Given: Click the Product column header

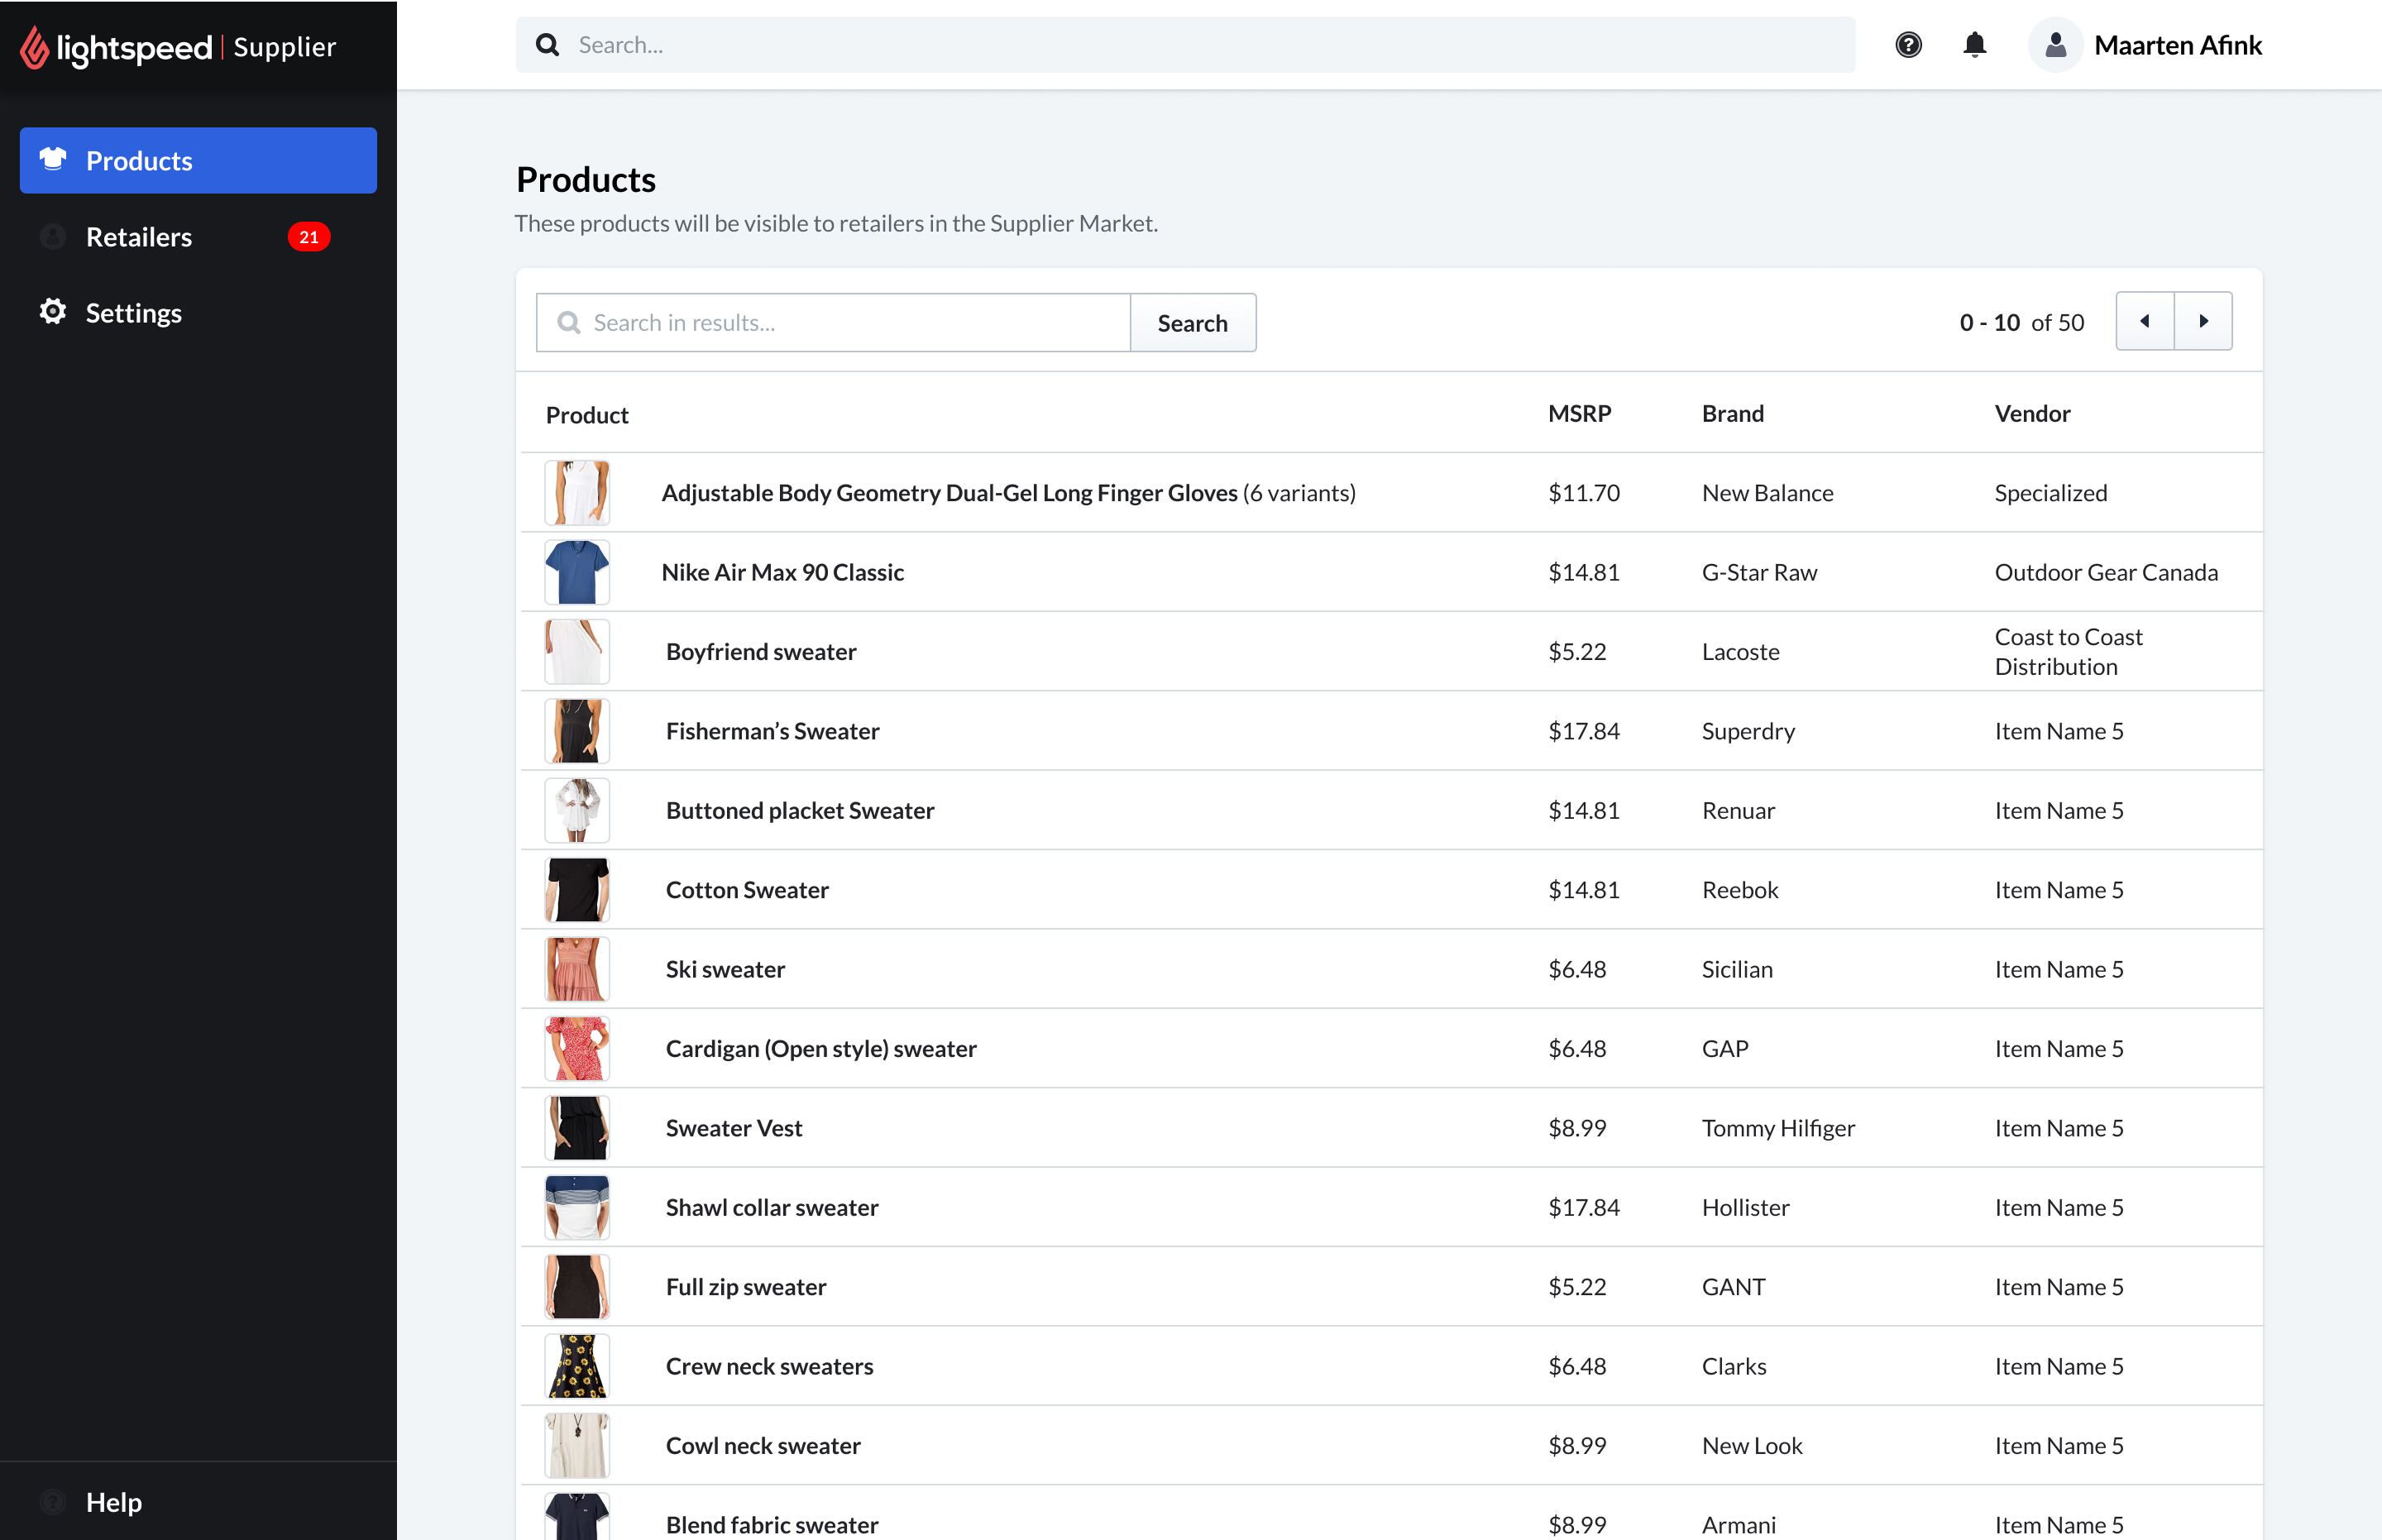Looking at the screenshot, I should 587,415.
